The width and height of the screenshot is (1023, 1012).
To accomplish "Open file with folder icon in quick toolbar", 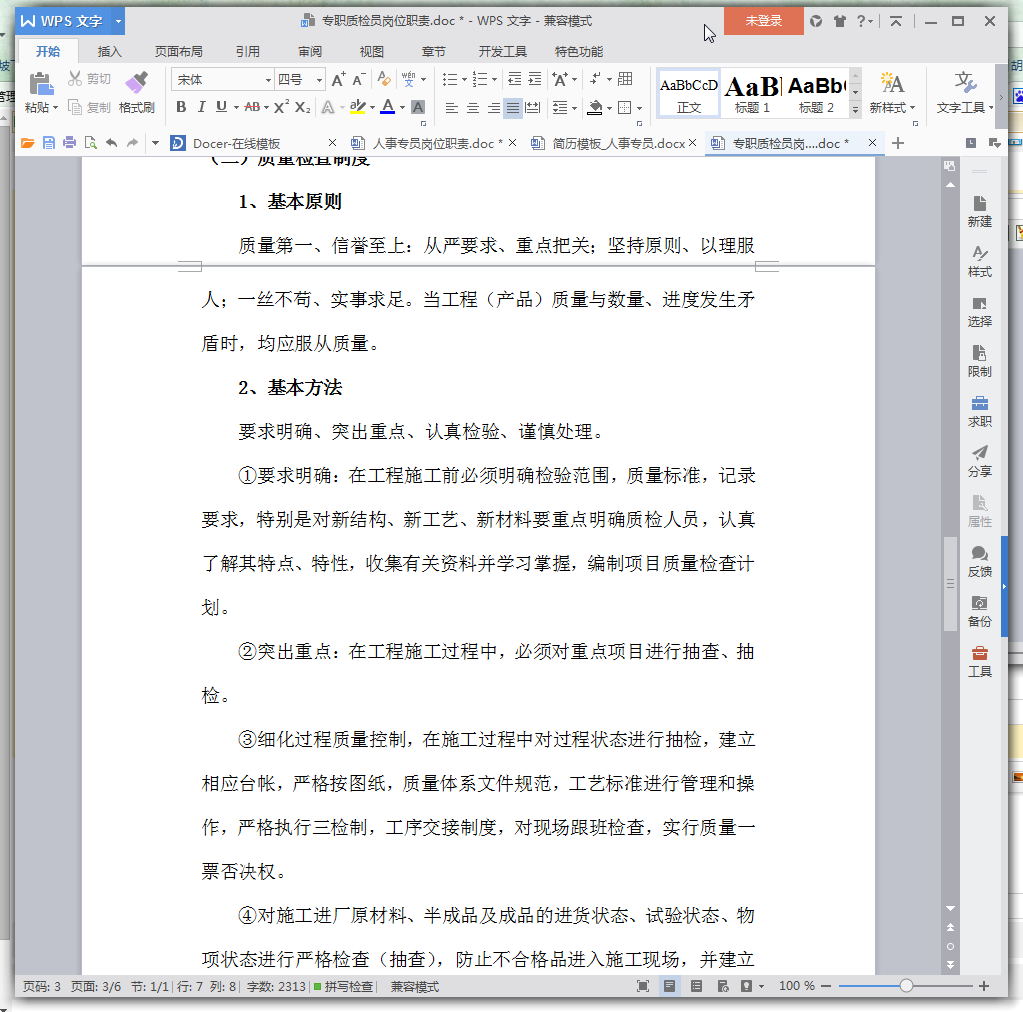I will 27,143.
